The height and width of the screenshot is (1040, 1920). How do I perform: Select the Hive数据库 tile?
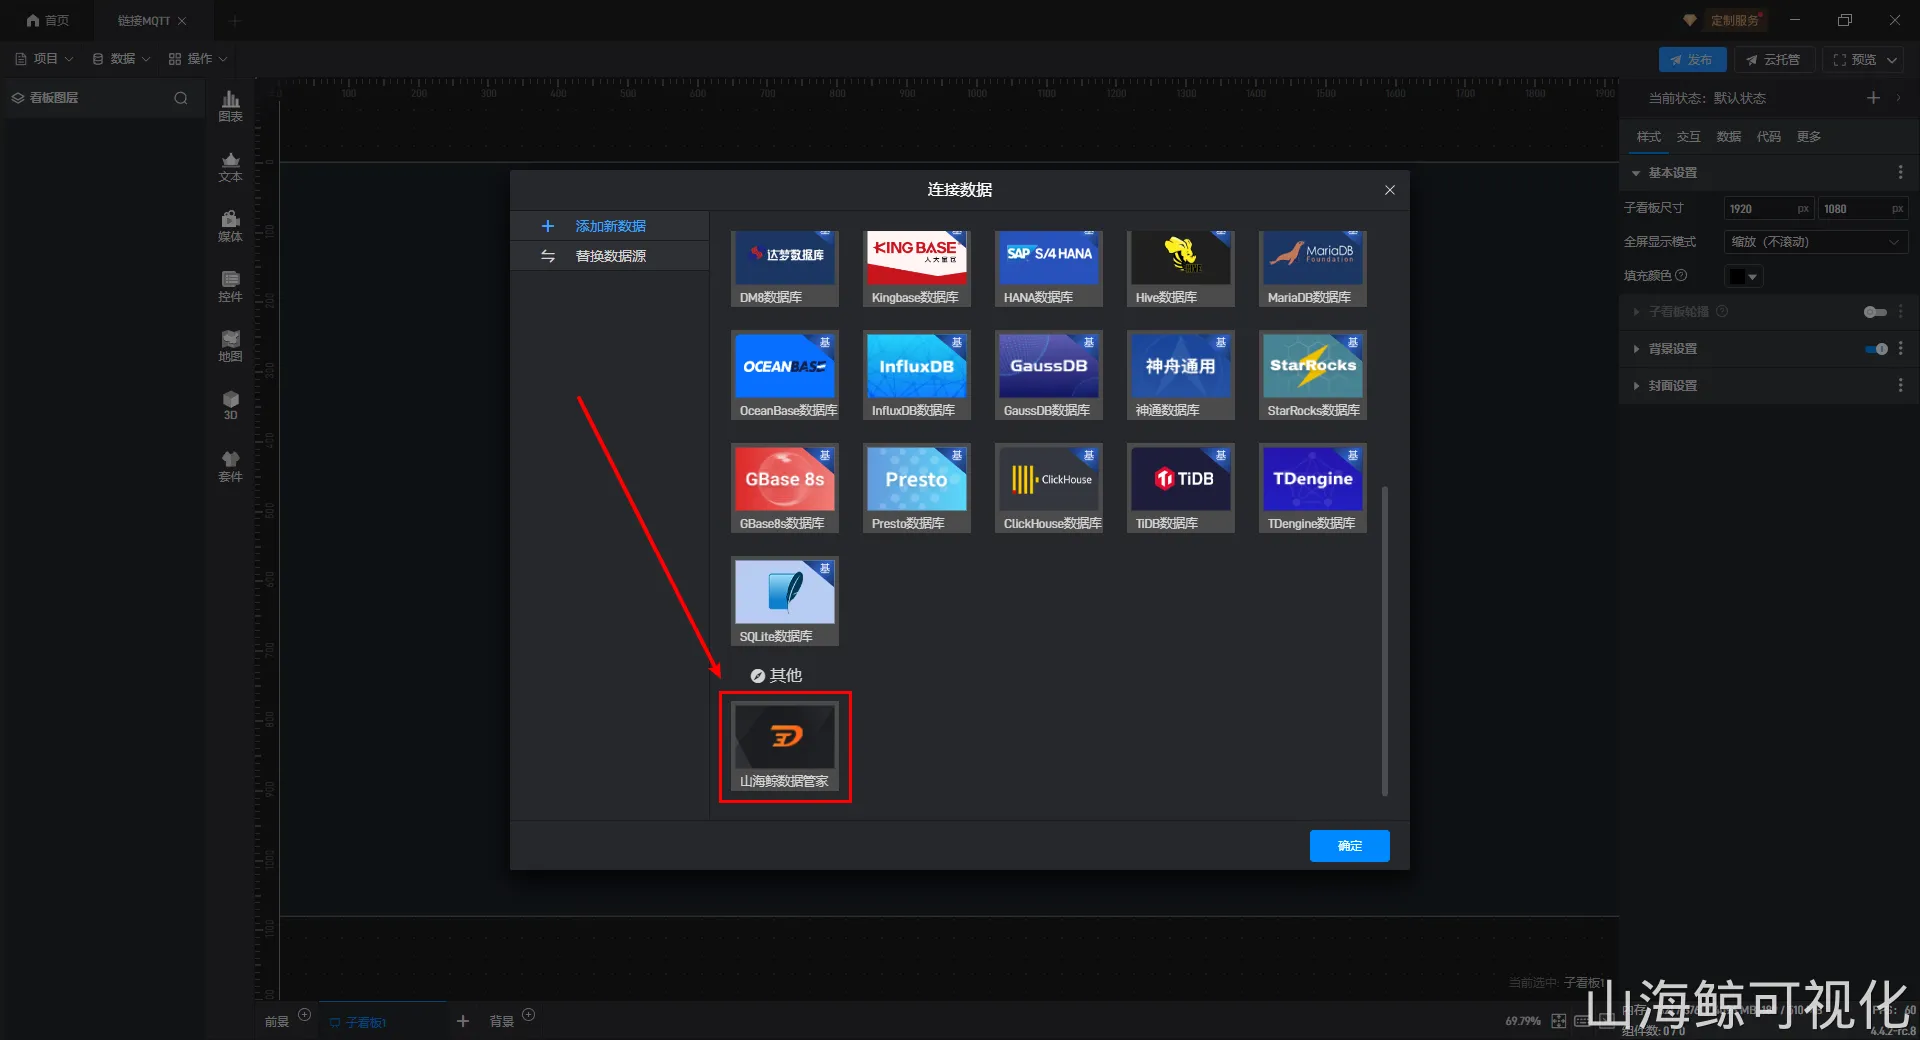pyautogui.click(x=1181, y=269)
